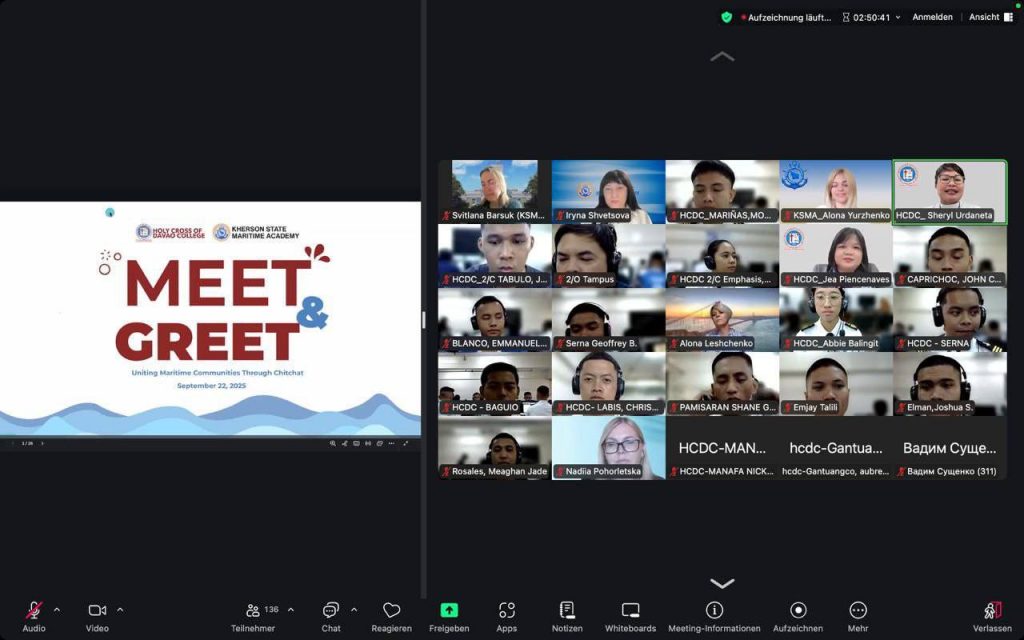Viewport: 1024px width, 640px height.
Task: Click the green encryption shield icon
Action: [x=727, y=17]
